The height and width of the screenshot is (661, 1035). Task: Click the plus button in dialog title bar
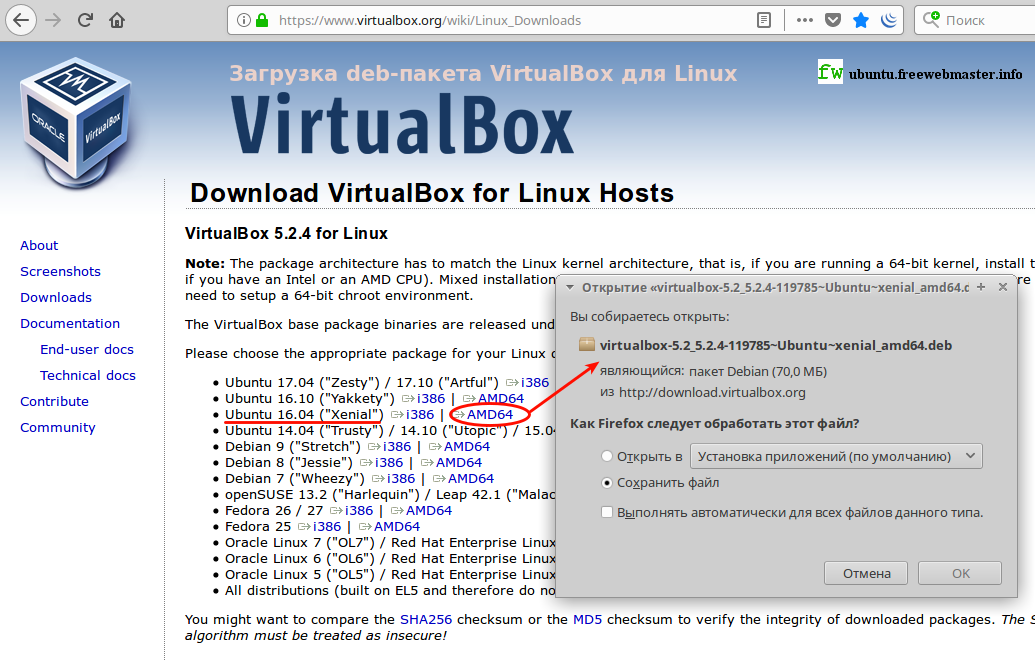(x=981, y=287)
